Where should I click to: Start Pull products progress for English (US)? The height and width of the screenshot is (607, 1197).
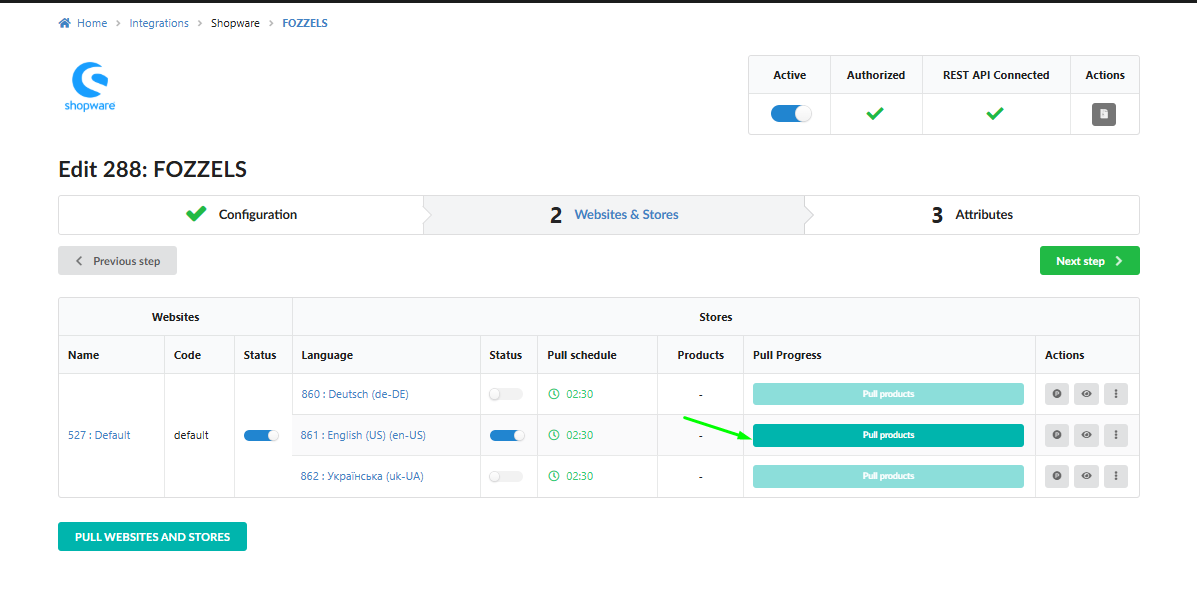coord(888,435)
